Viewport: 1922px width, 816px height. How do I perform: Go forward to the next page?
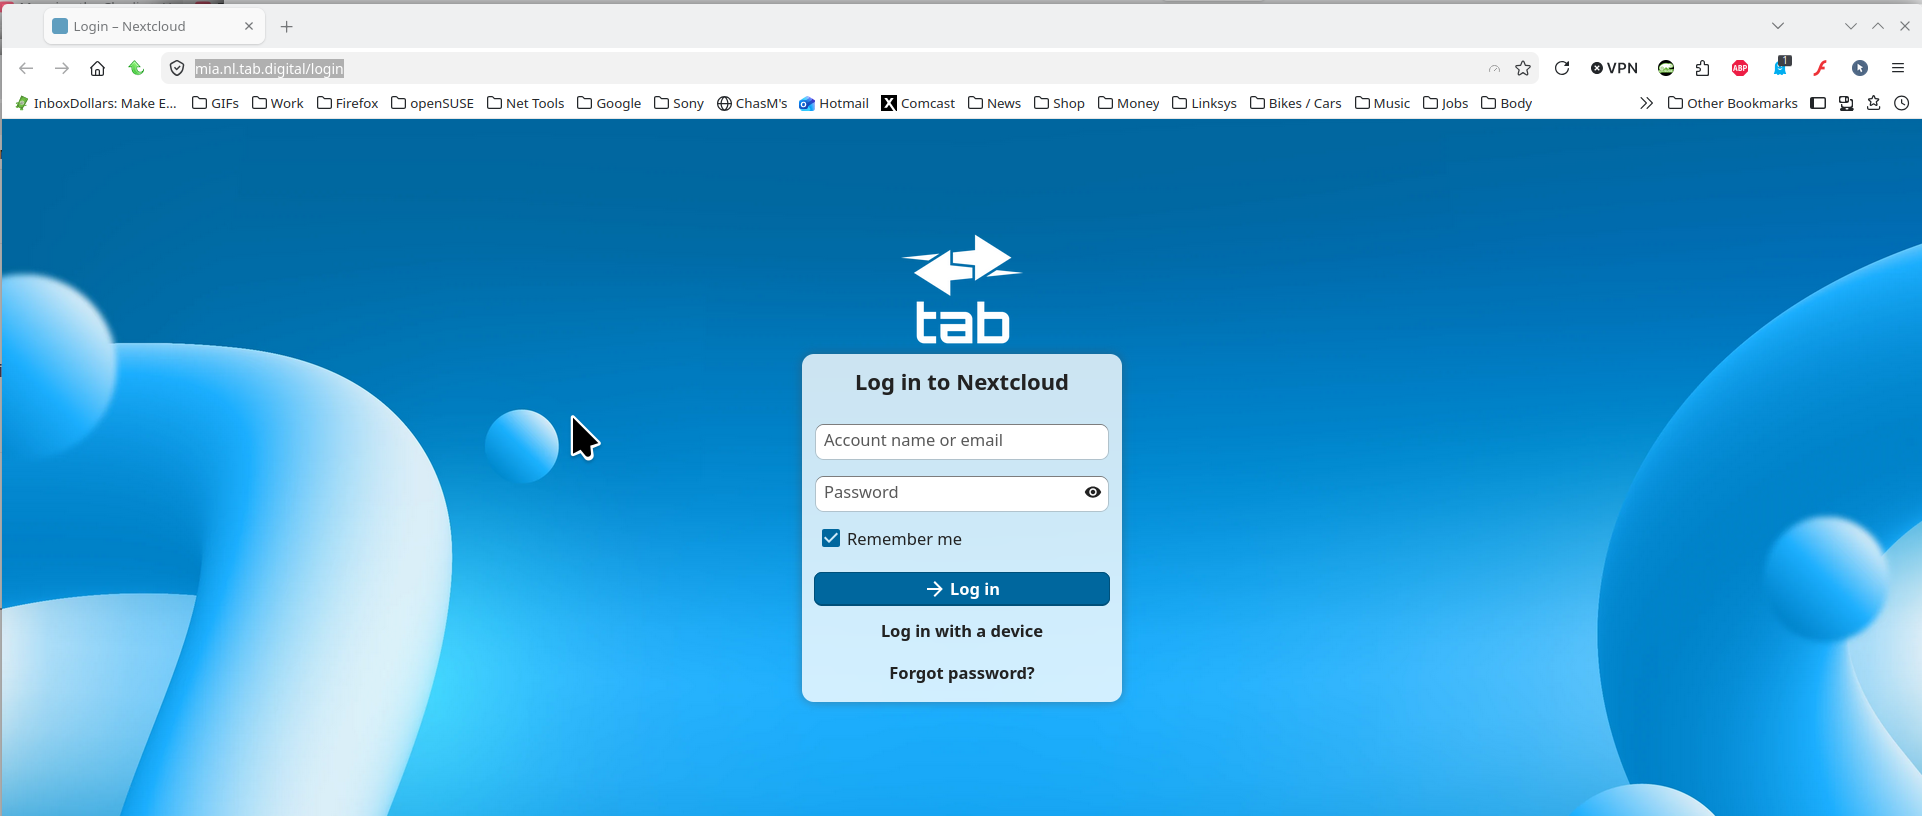[x=62, y=68]
